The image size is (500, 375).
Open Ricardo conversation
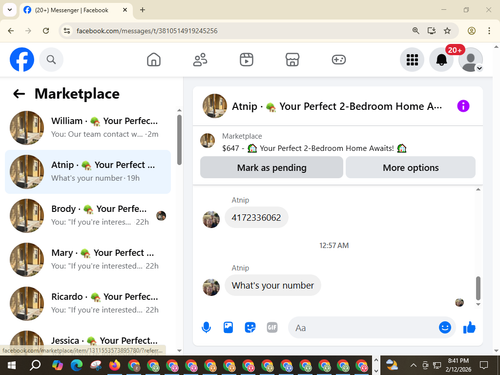coord(88,304)
